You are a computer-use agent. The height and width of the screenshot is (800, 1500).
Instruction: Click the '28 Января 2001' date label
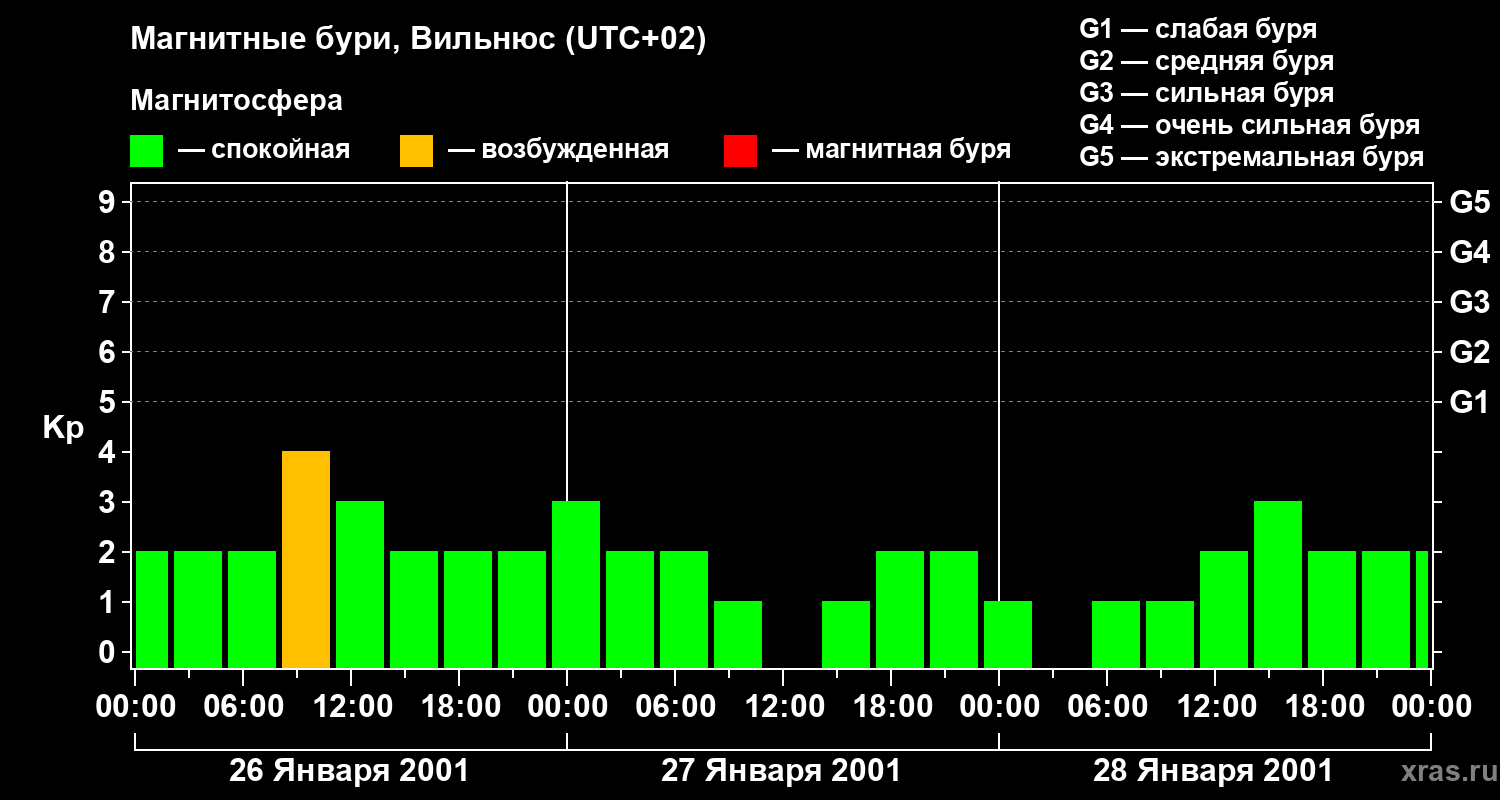(x=1213, y=771)
